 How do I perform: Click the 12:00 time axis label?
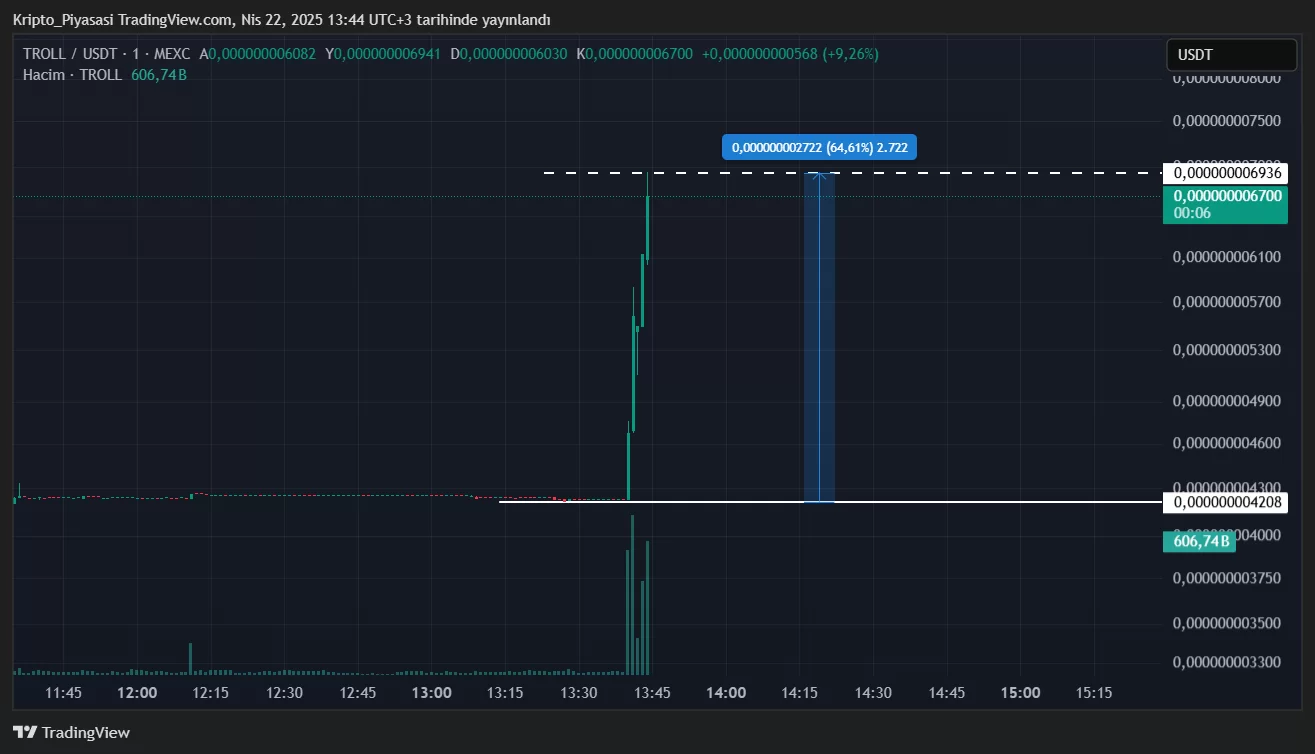pos(137,693)
